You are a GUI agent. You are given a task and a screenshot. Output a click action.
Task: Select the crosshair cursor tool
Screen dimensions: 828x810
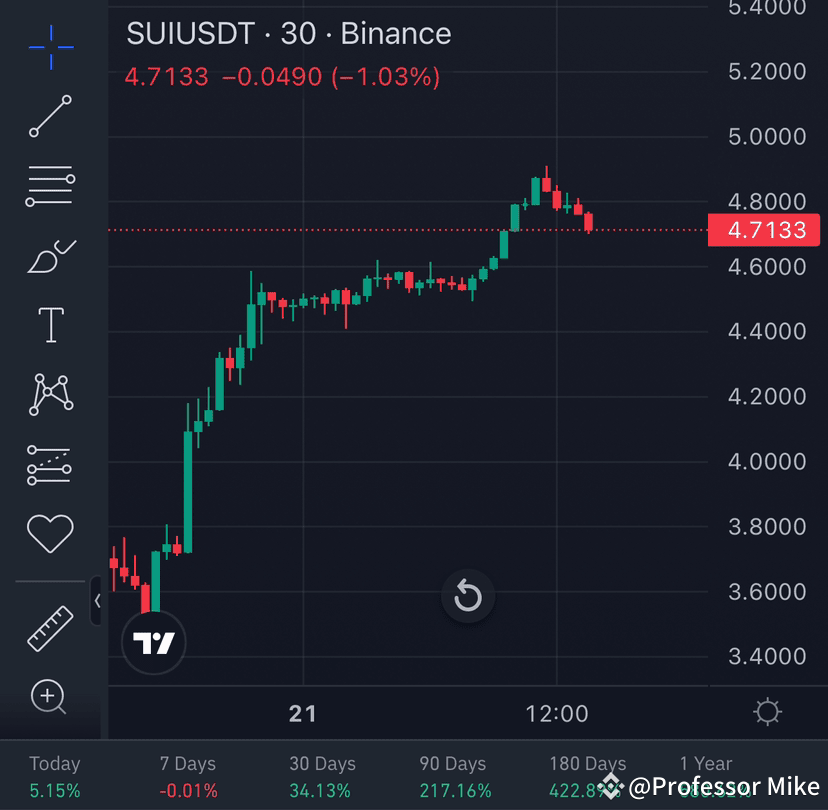click(50, 47)
